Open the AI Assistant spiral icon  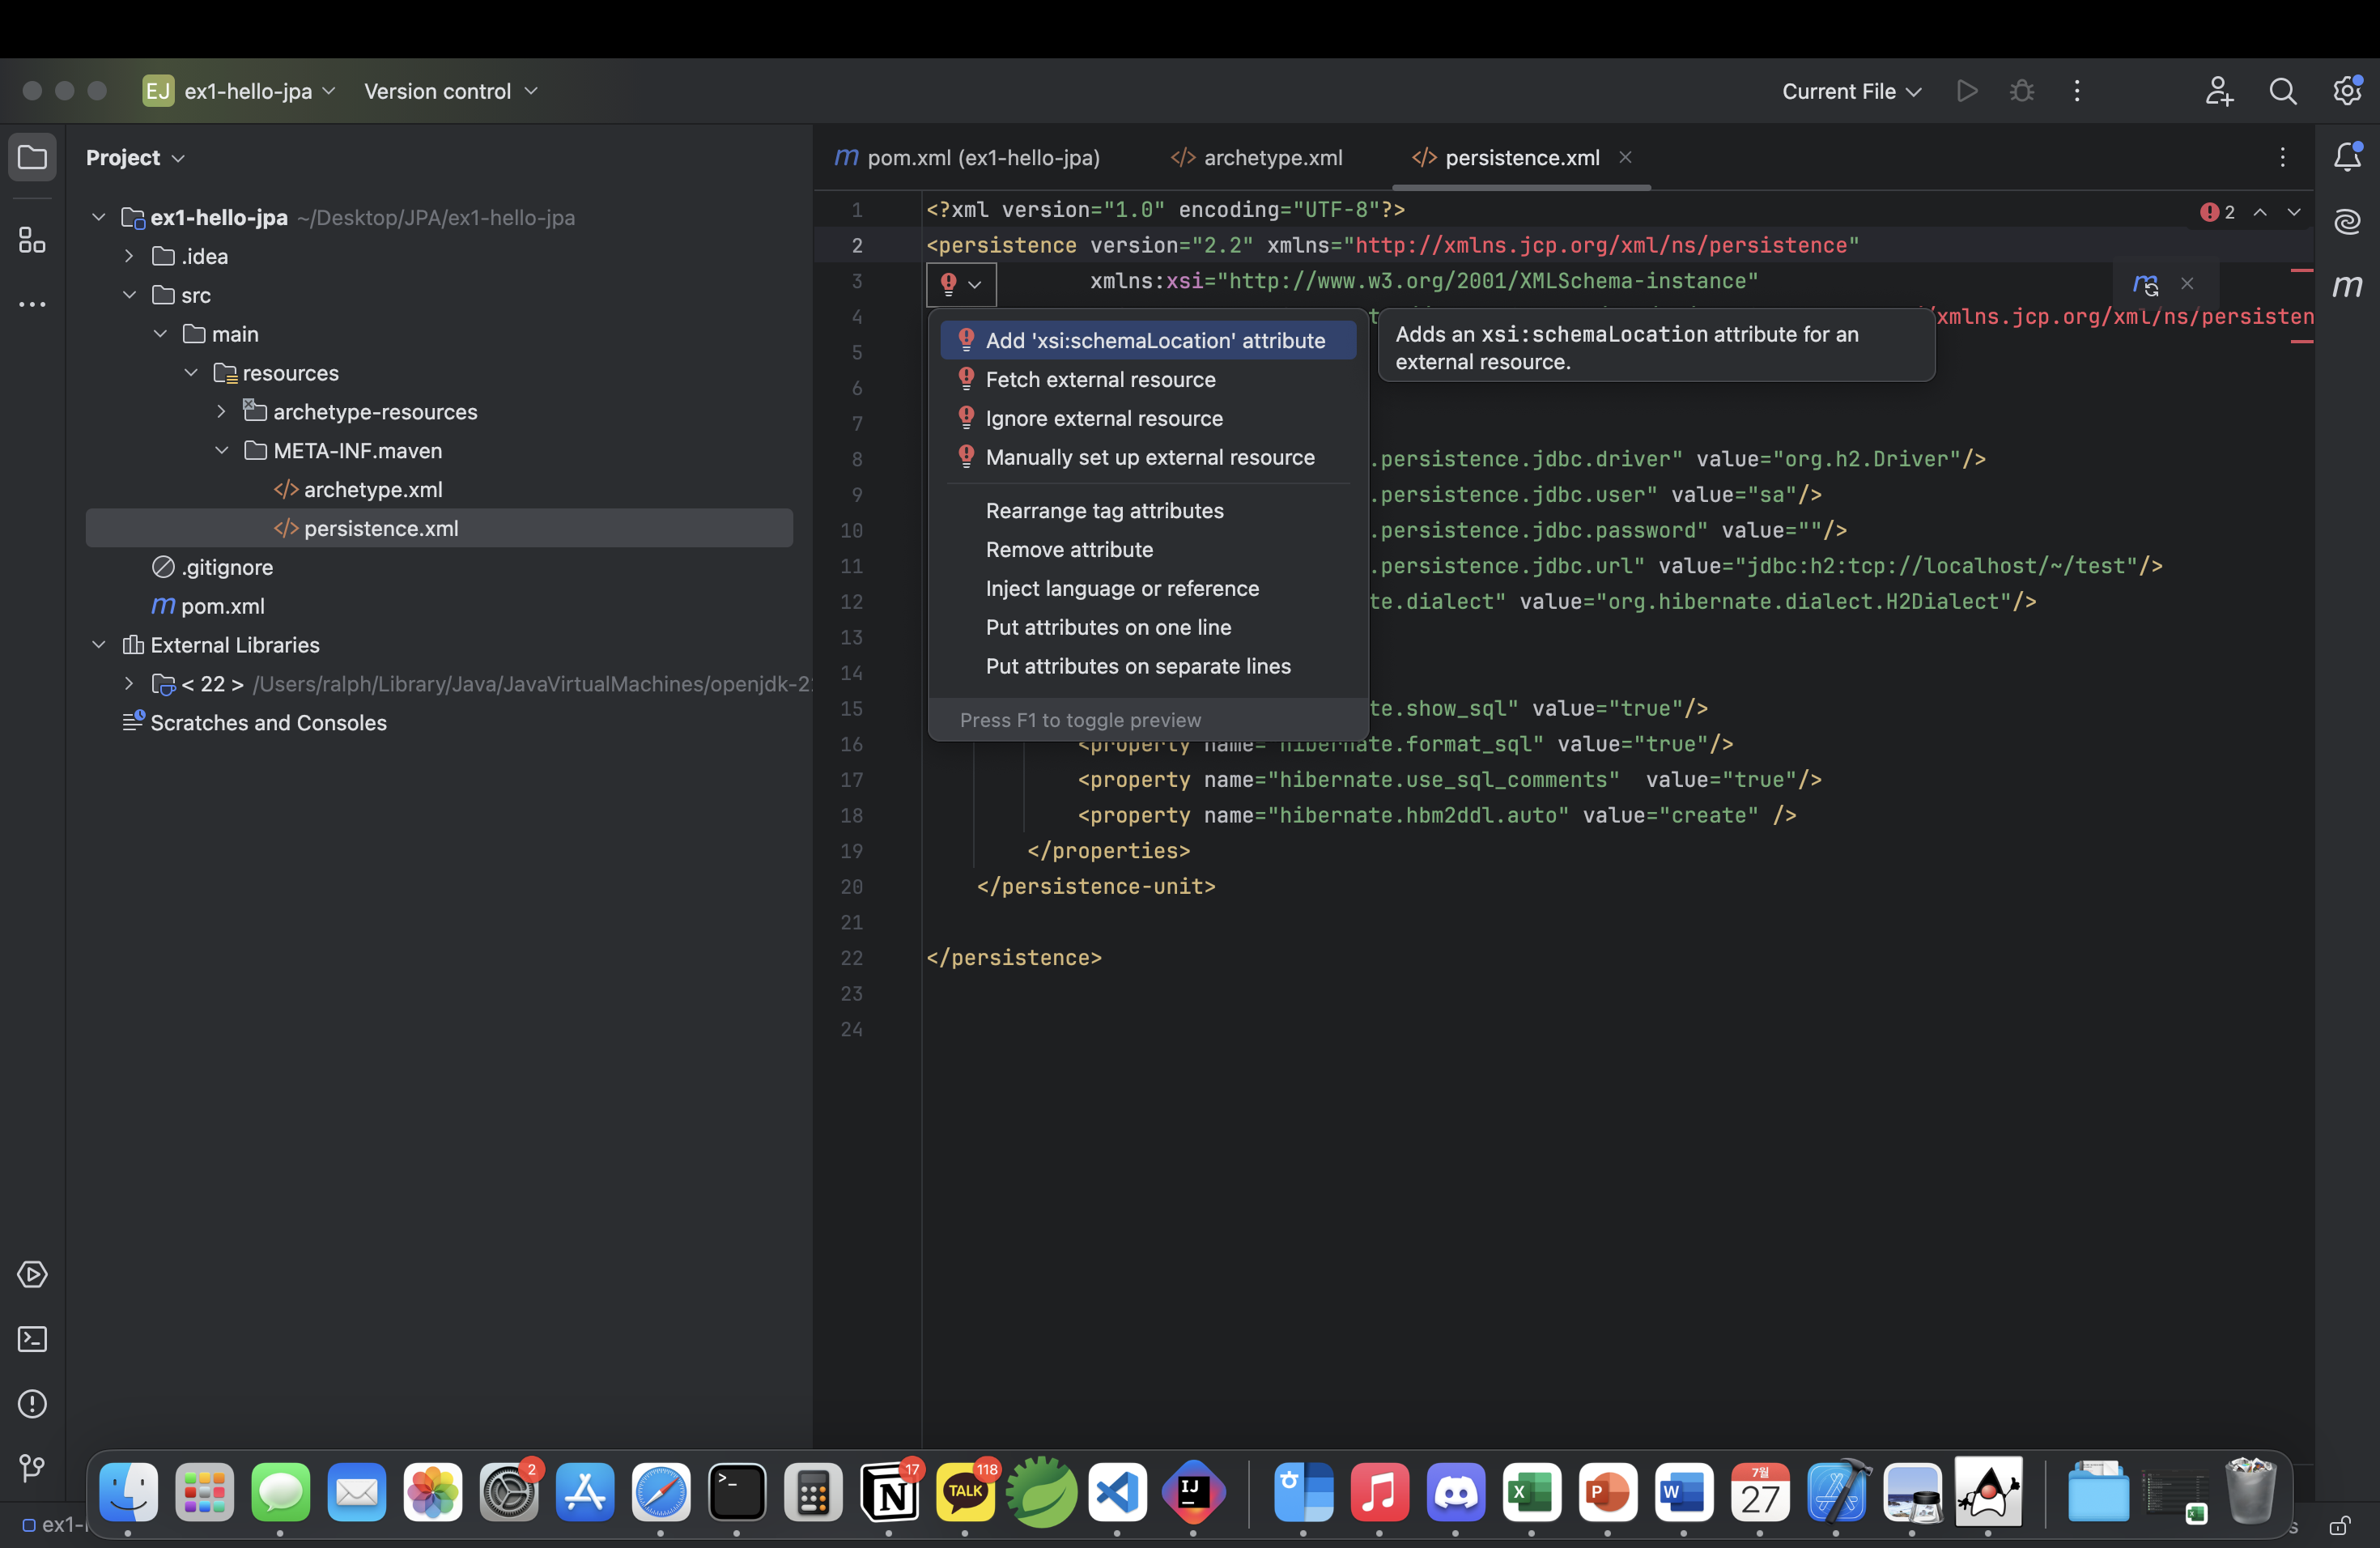pos(2347,221)
